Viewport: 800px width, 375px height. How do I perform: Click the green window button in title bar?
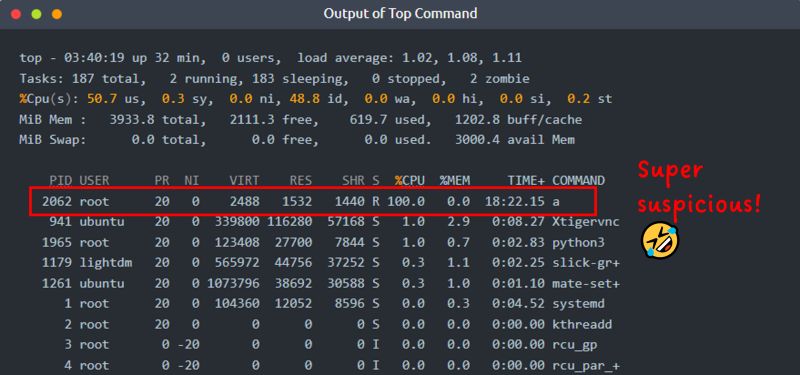pos(36,14)
